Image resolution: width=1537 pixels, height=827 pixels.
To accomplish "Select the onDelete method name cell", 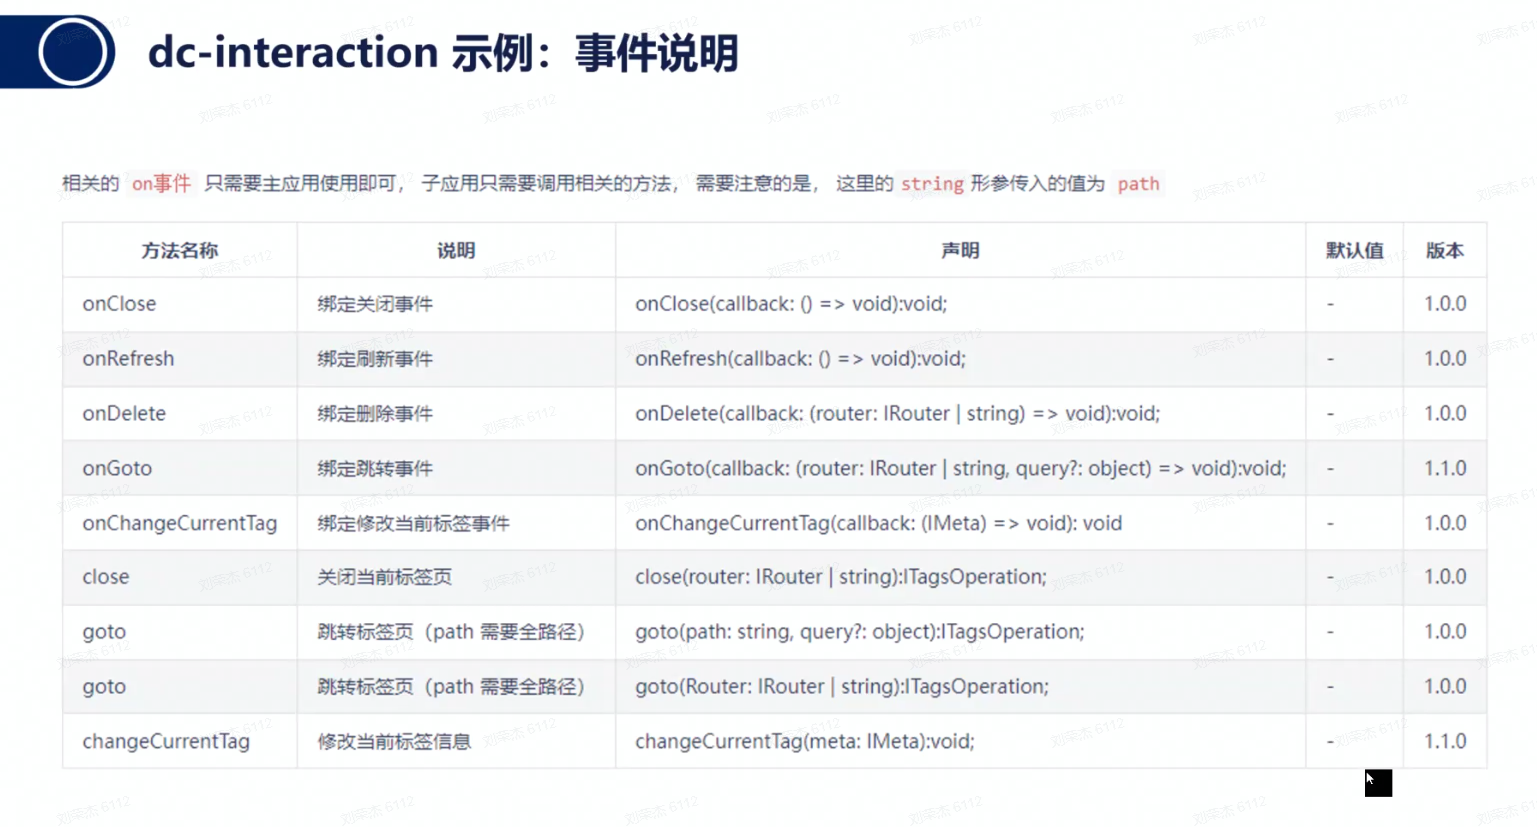I will pyautogui.click(x=124, y=414).
